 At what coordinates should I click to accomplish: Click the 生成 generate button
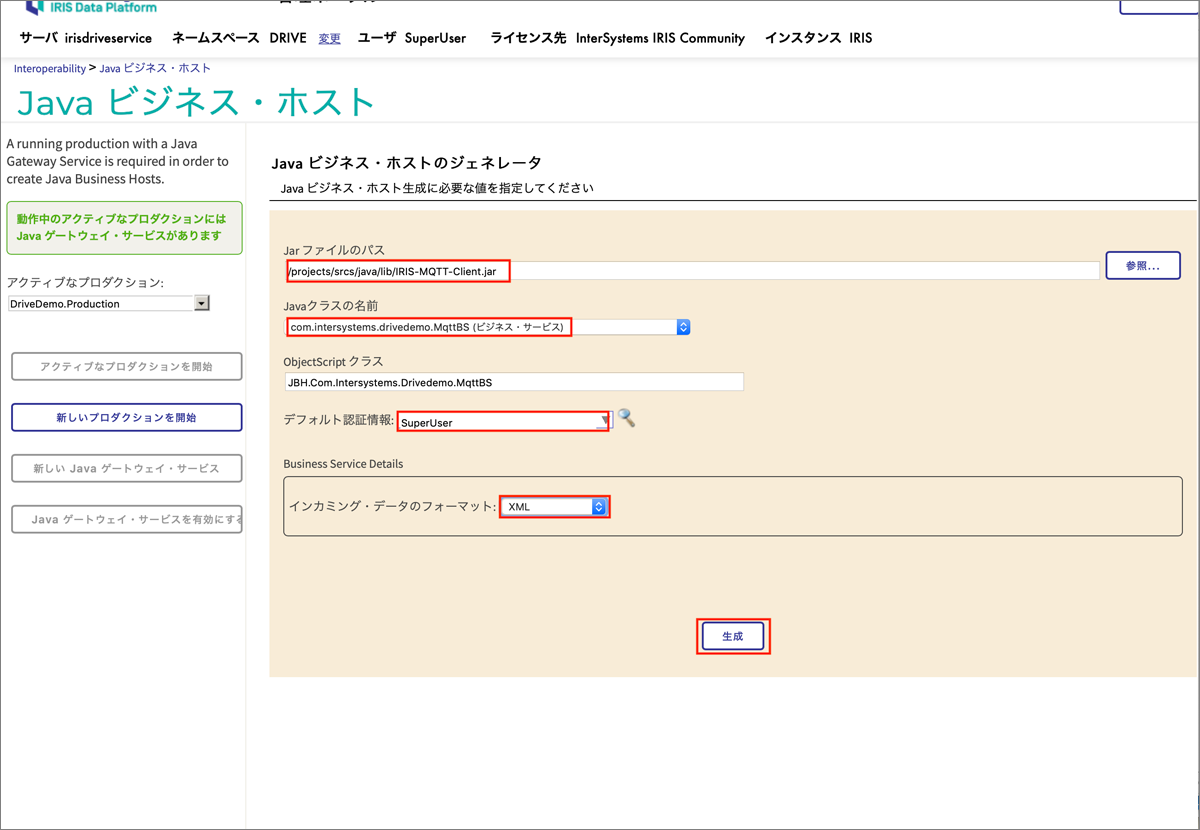click(x=733, y=636)
